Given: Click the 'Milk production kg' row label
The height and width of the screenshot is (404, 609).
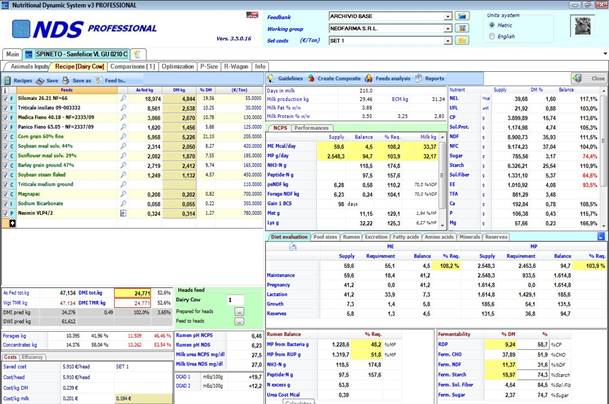Looking at the screenshot, I should point(287,99).
